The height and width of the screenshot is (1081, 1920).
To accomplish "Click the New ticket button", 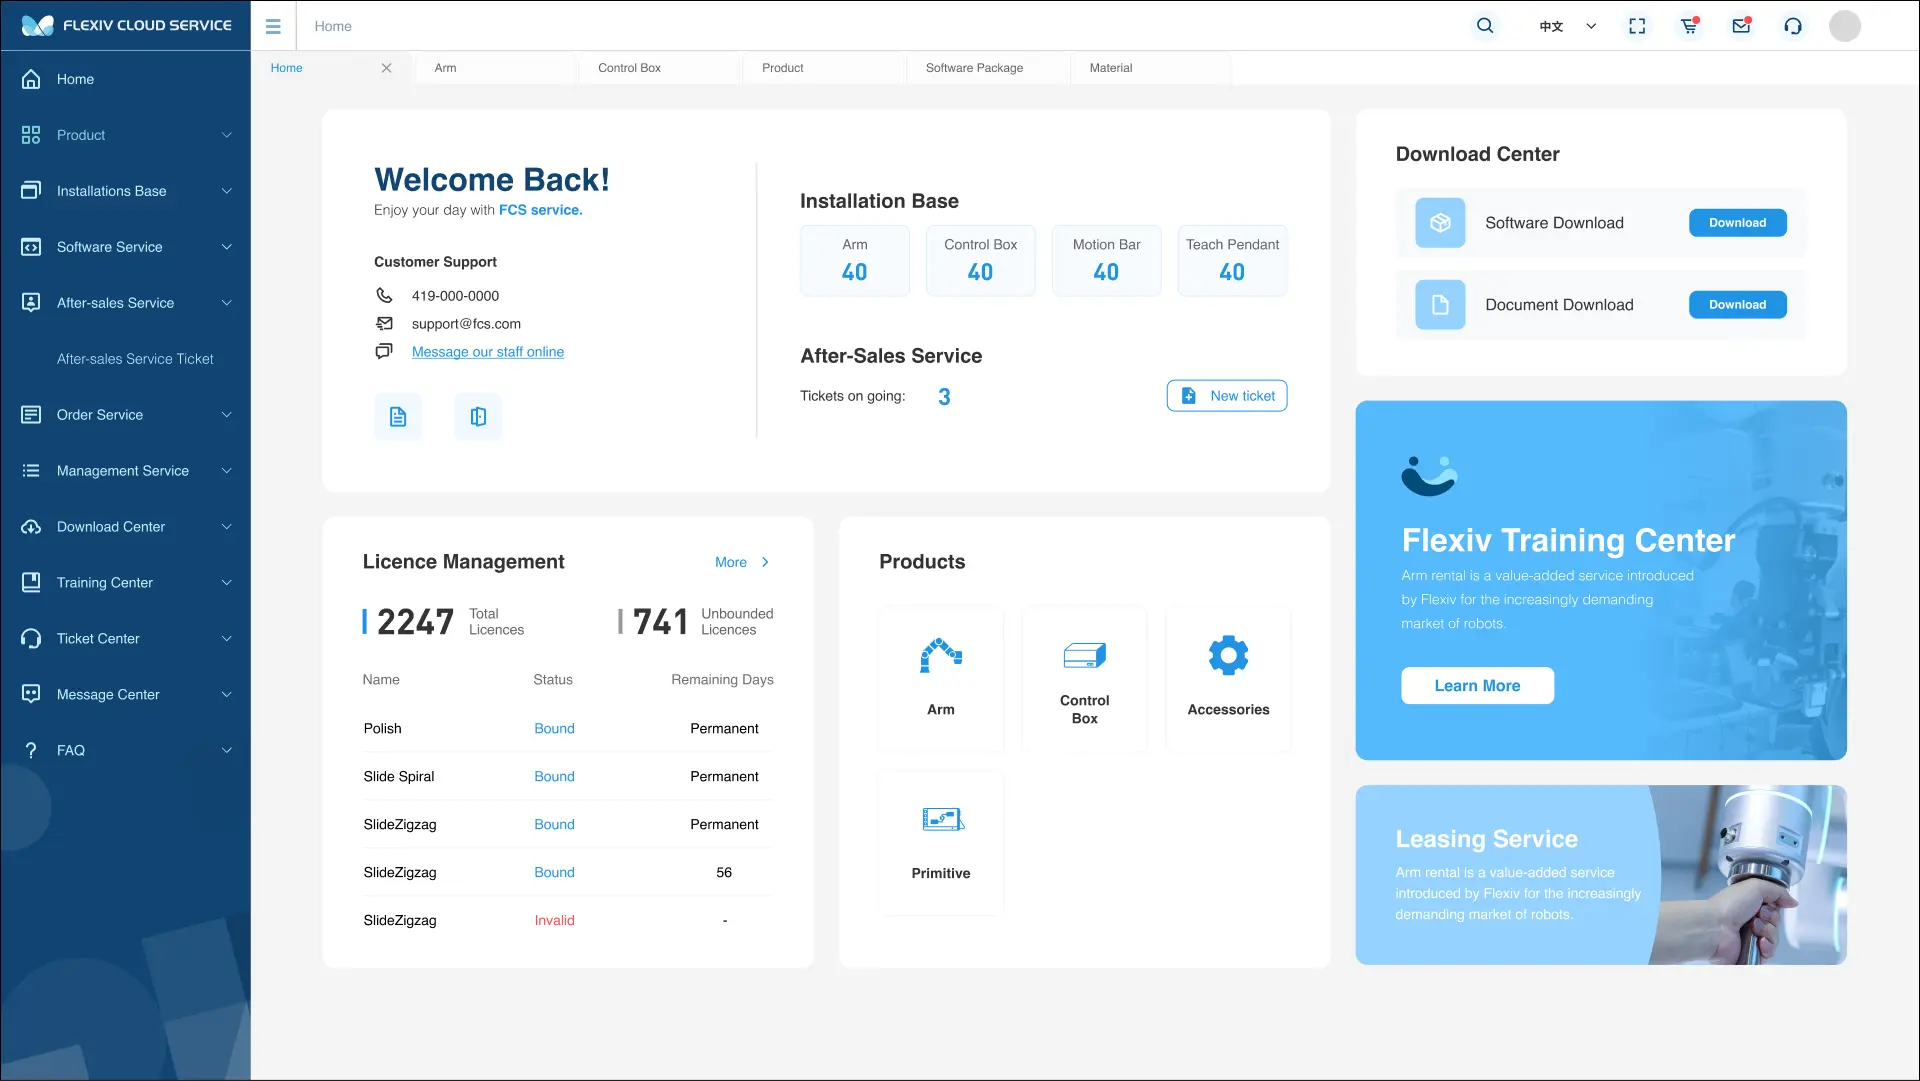I will pos(1227,396).
